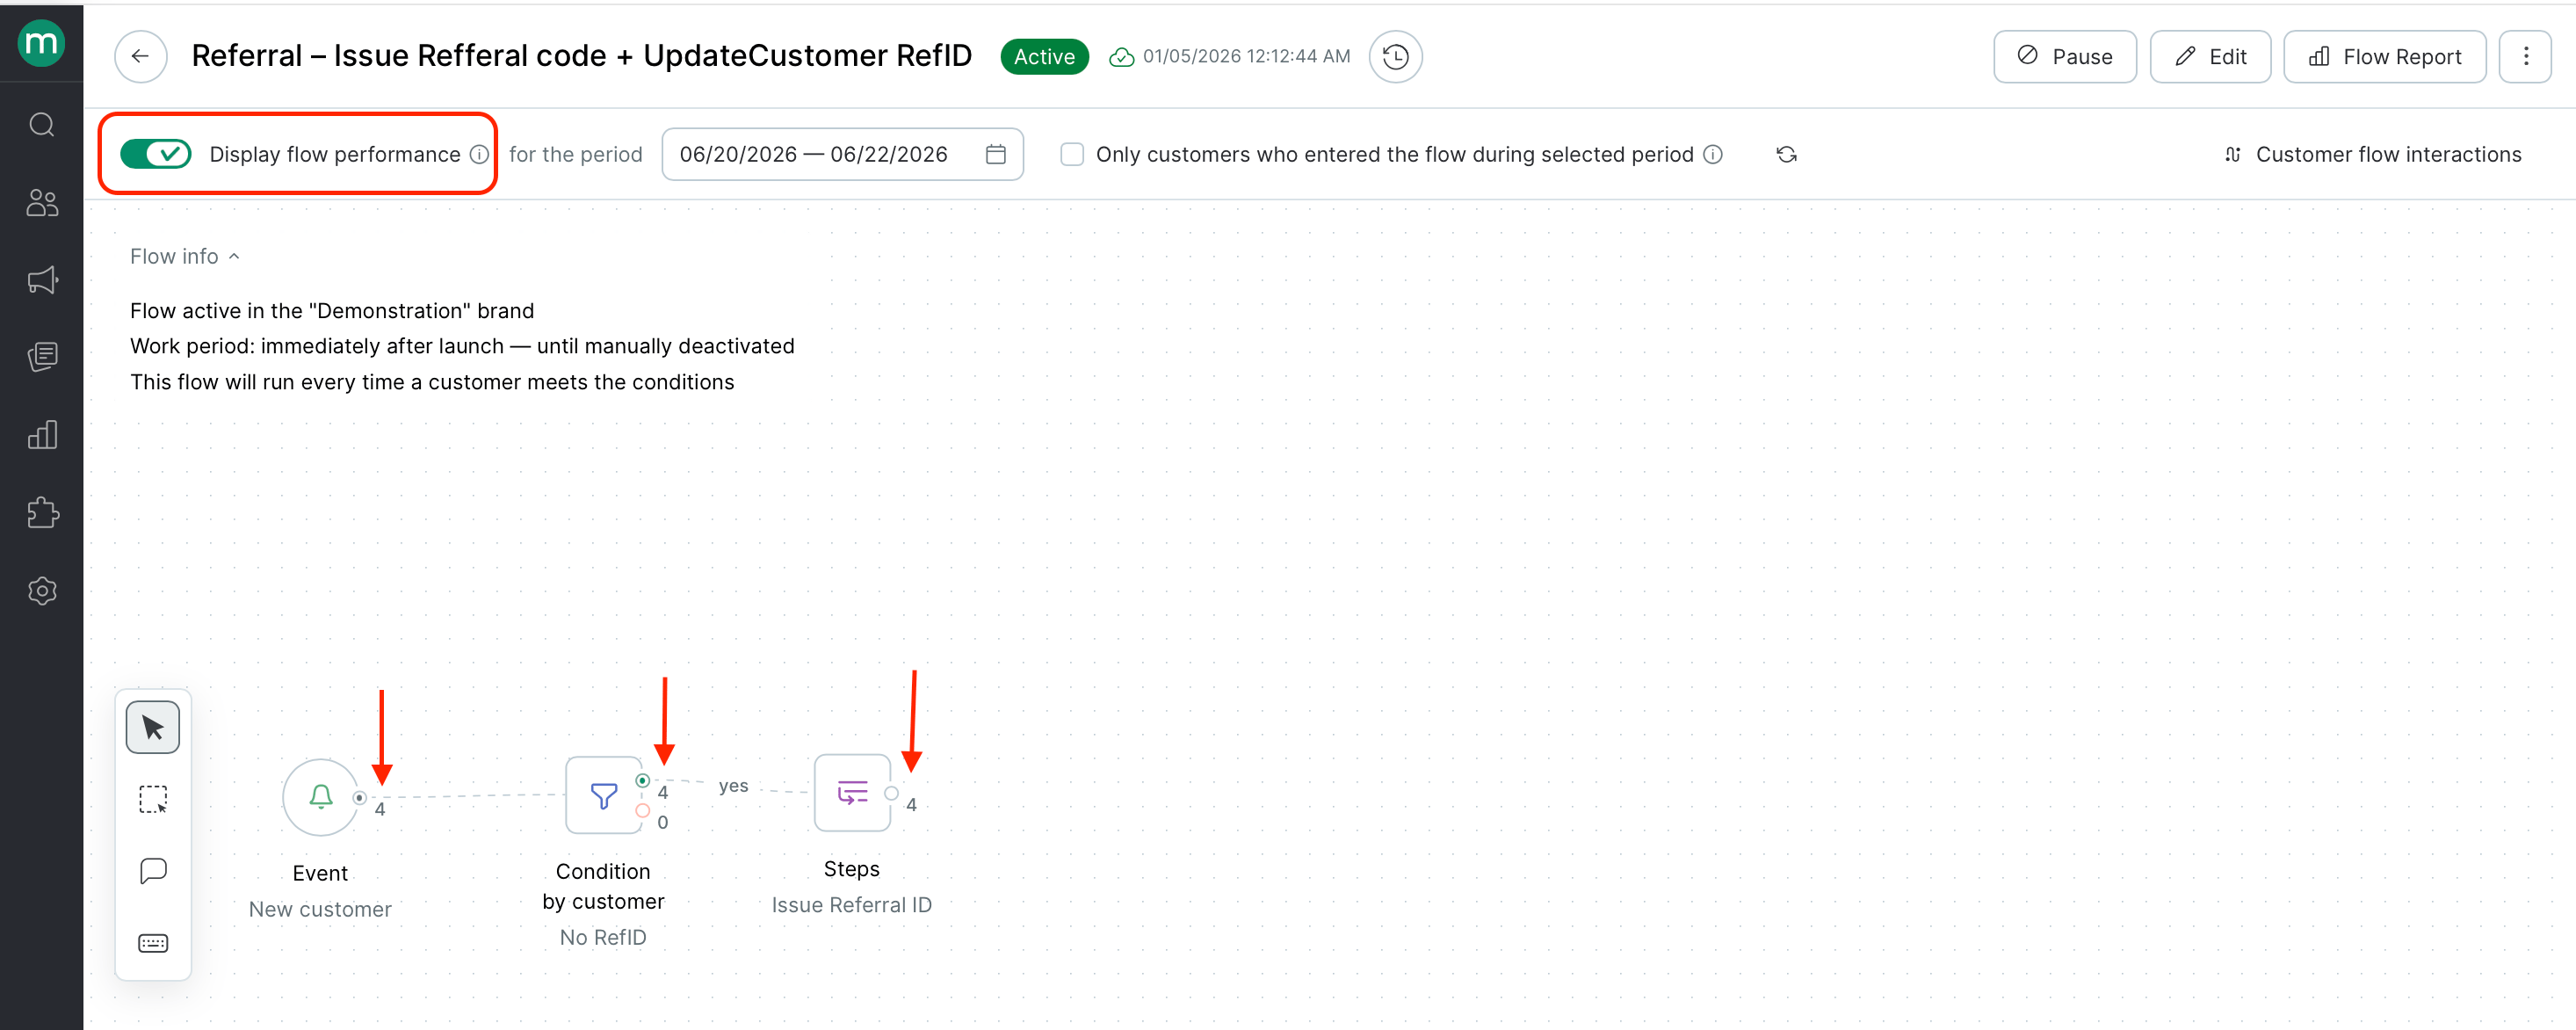The width and height of the screenshot is (2576, 1030).
Task: Click the info icon beside Display flow performance
Action: tap(479, 154)
